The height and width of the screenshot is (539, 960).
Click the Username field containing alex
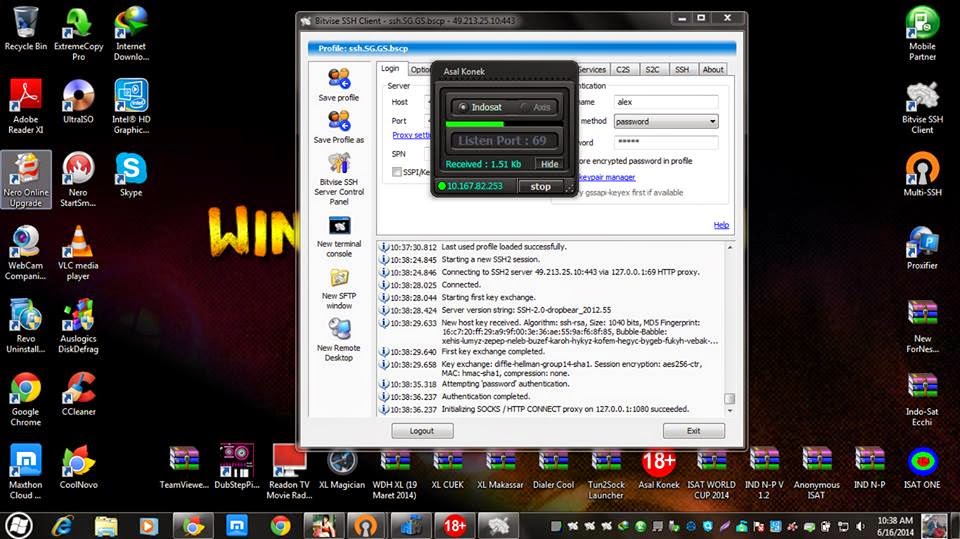tap(666, 102)
